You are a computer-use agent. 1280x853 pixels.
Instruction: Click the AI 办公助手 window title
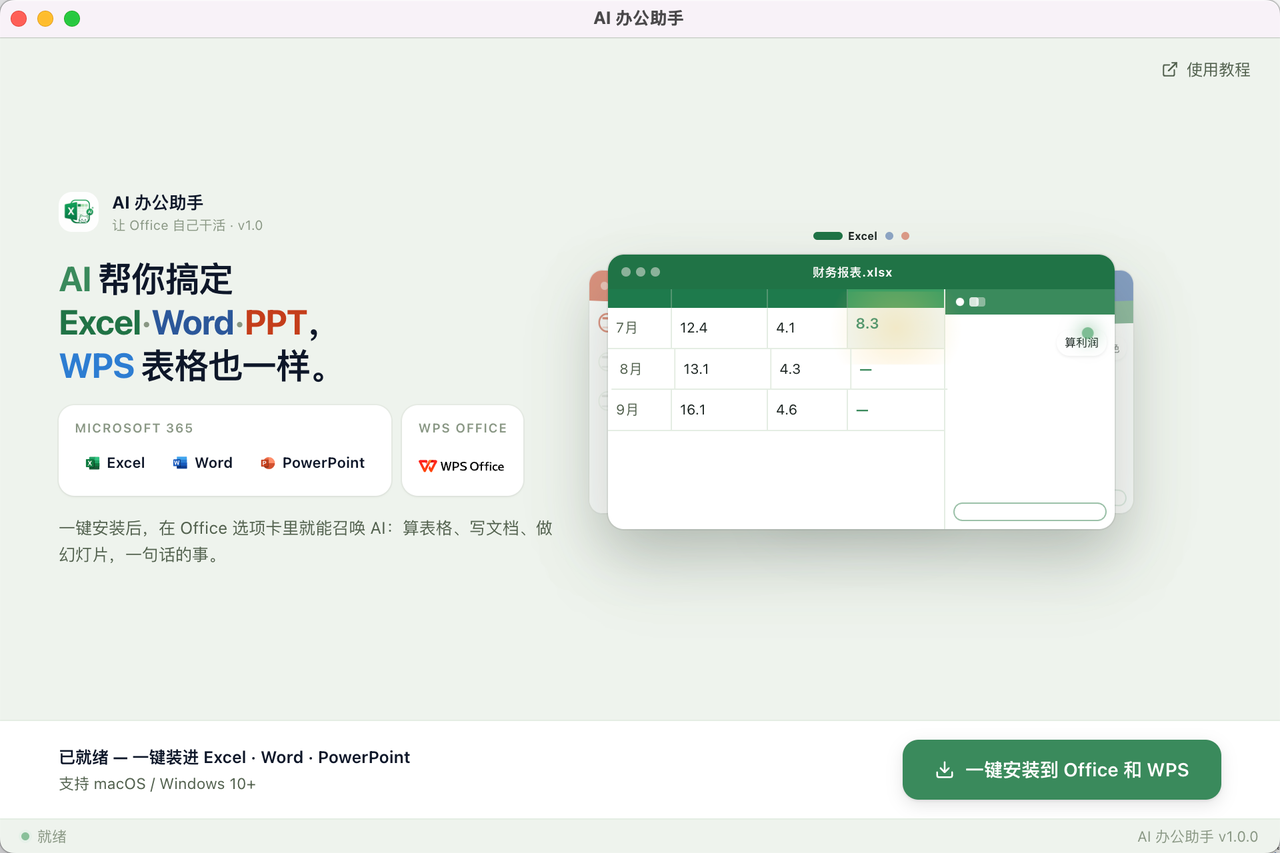pyautogui.click(x=639, y=18)
